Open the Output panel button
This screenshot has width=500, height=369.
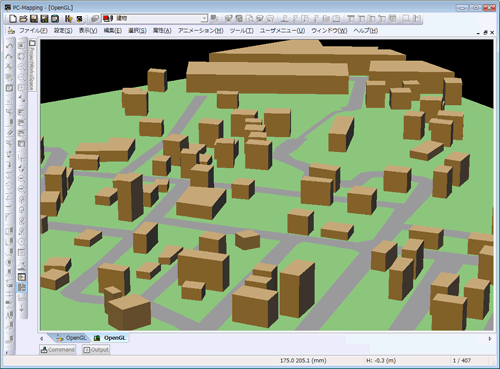[x=96, y=350]
